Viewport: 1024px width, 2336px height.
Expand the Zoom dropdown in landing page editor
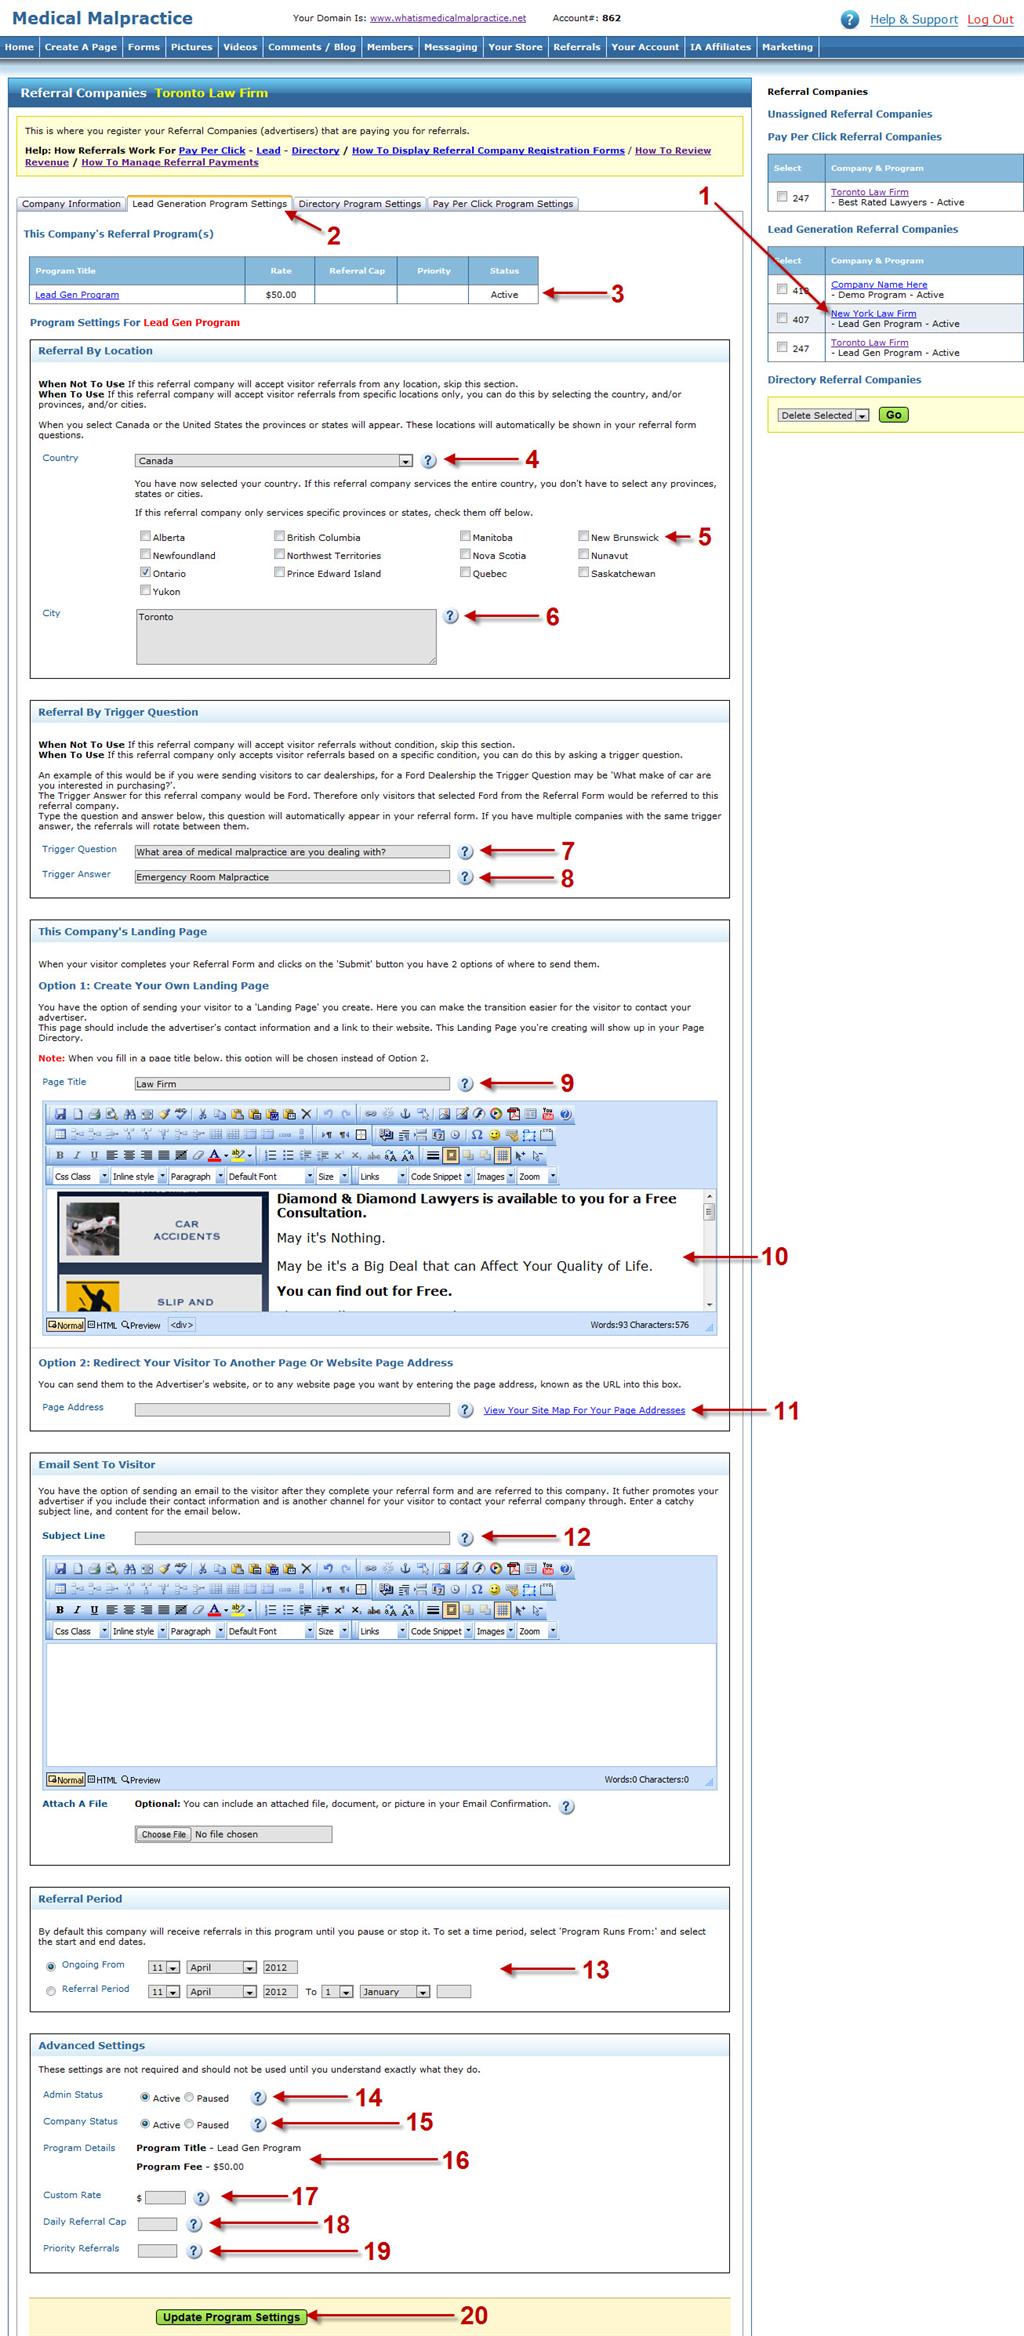(x=537, y=1176)
